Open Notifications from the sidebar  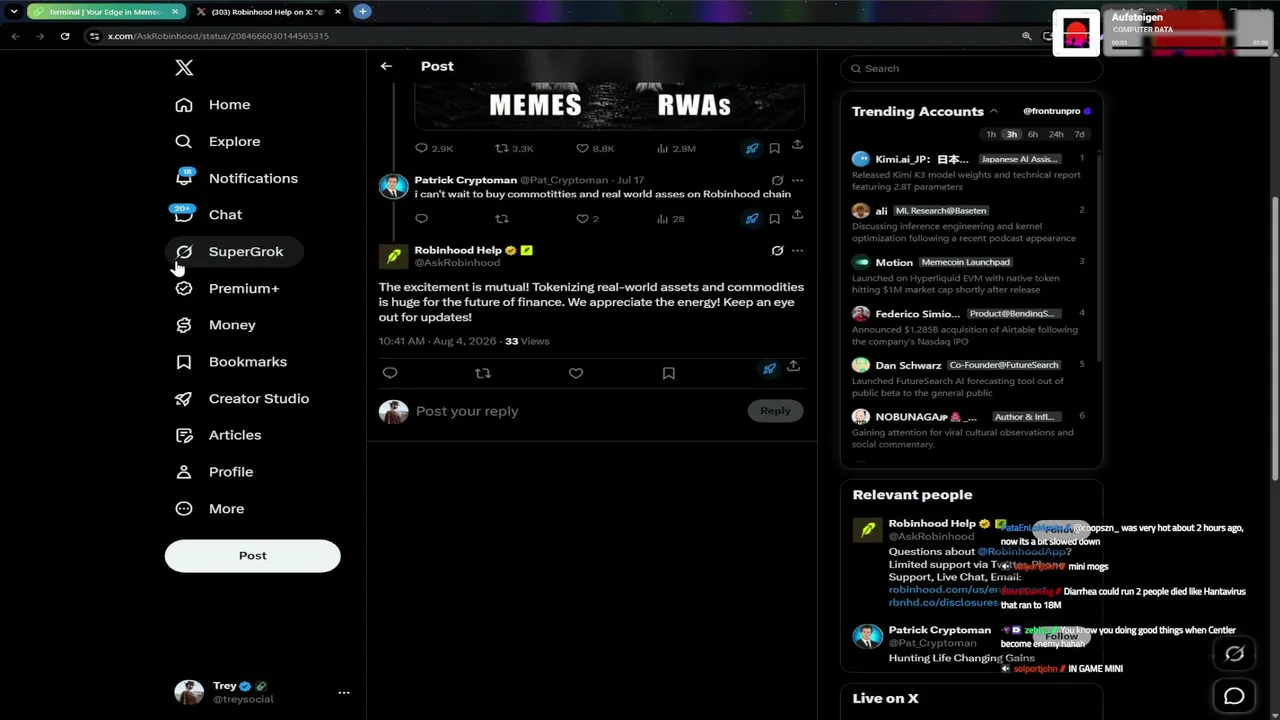click(236, 178)
